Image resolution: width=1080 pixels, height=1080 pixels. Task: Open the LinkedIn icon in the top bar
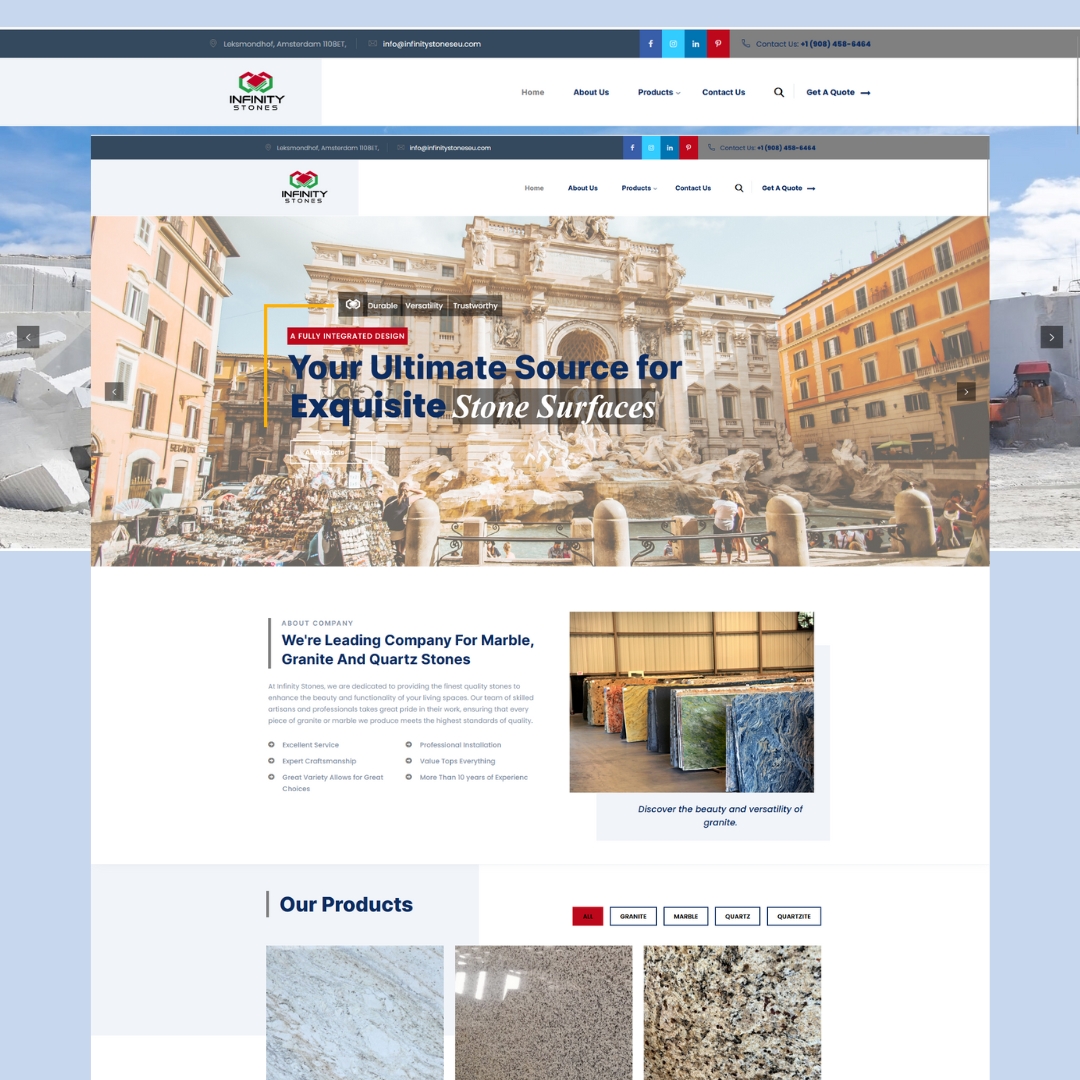click(x=695, y=44)
